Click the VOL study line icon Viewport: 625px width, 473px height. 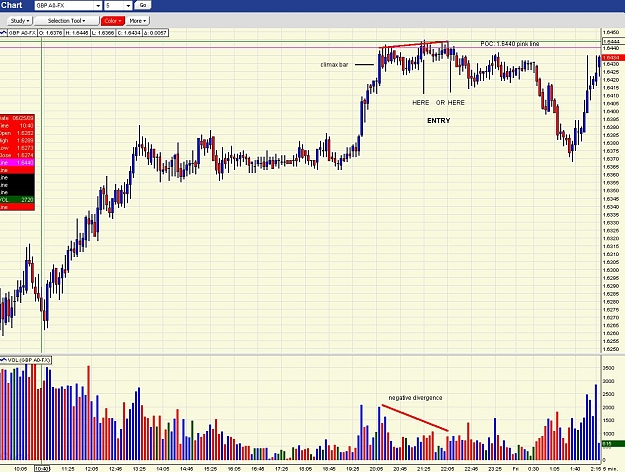3,360
